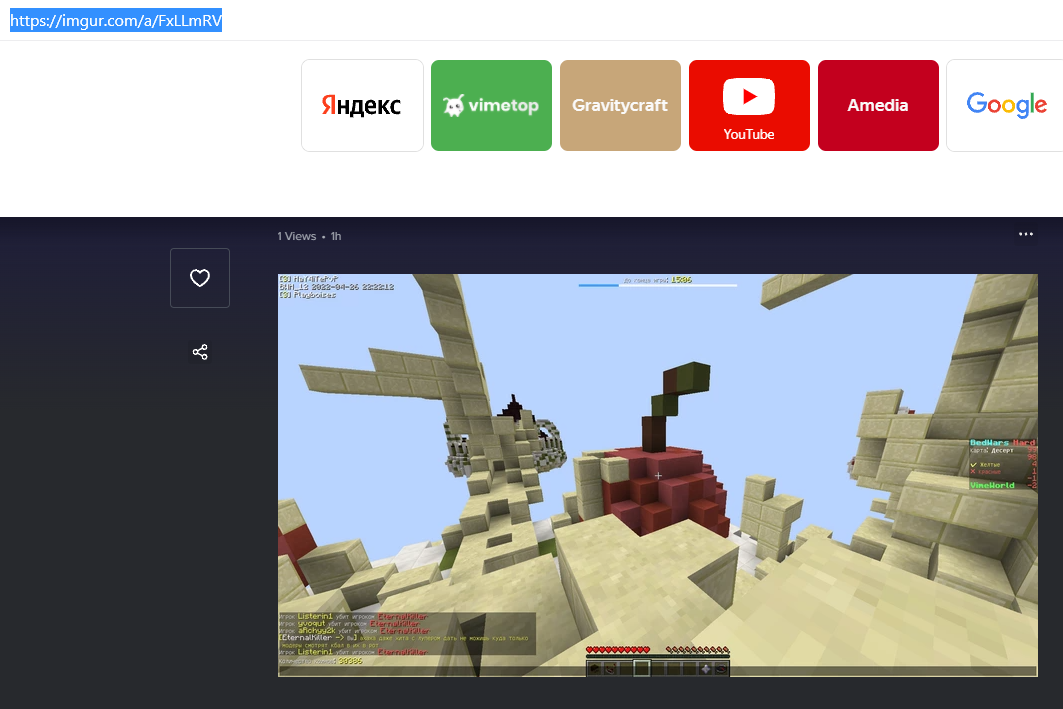The image size is (1063, 709).
Task: Click the share icon below the heart
Action: tap(200, 352)
